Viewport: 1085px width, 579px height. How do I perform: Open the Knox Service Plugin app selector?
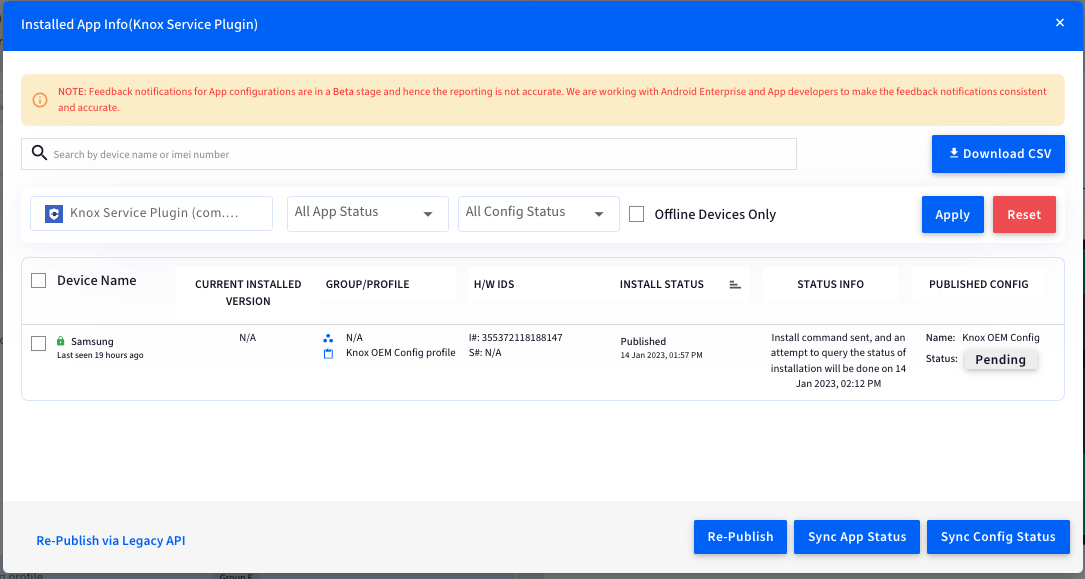tap(152, 213)
